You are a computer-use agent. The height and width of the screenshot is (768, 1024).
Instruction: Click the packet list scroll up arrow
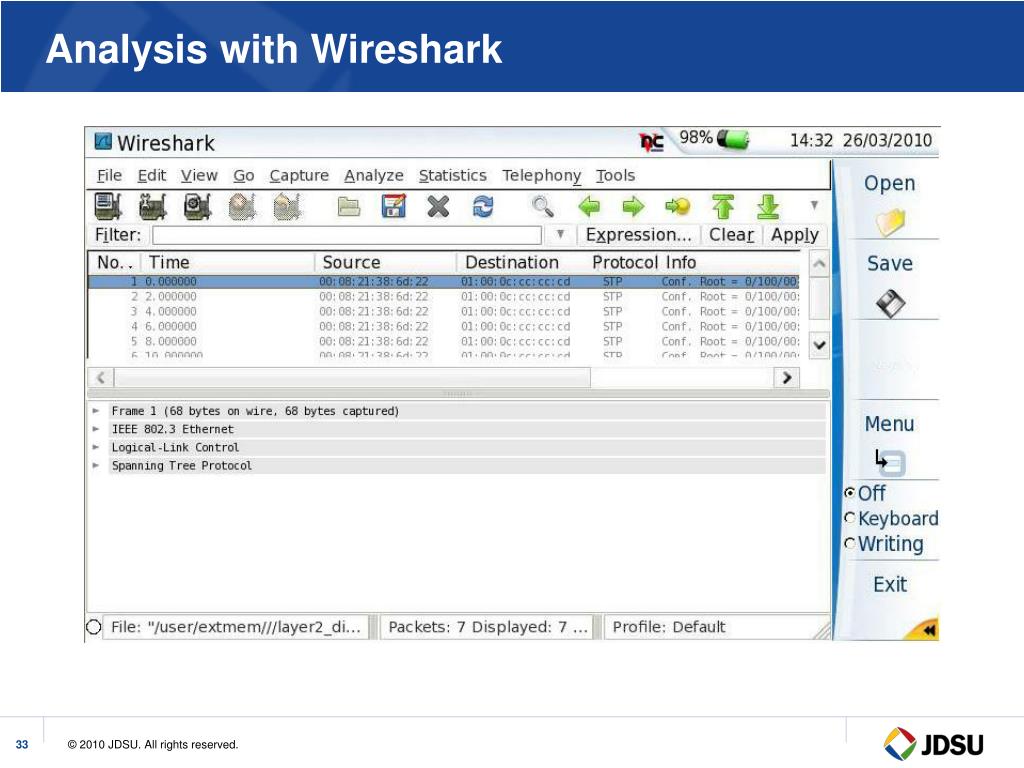tap(819, 264)
